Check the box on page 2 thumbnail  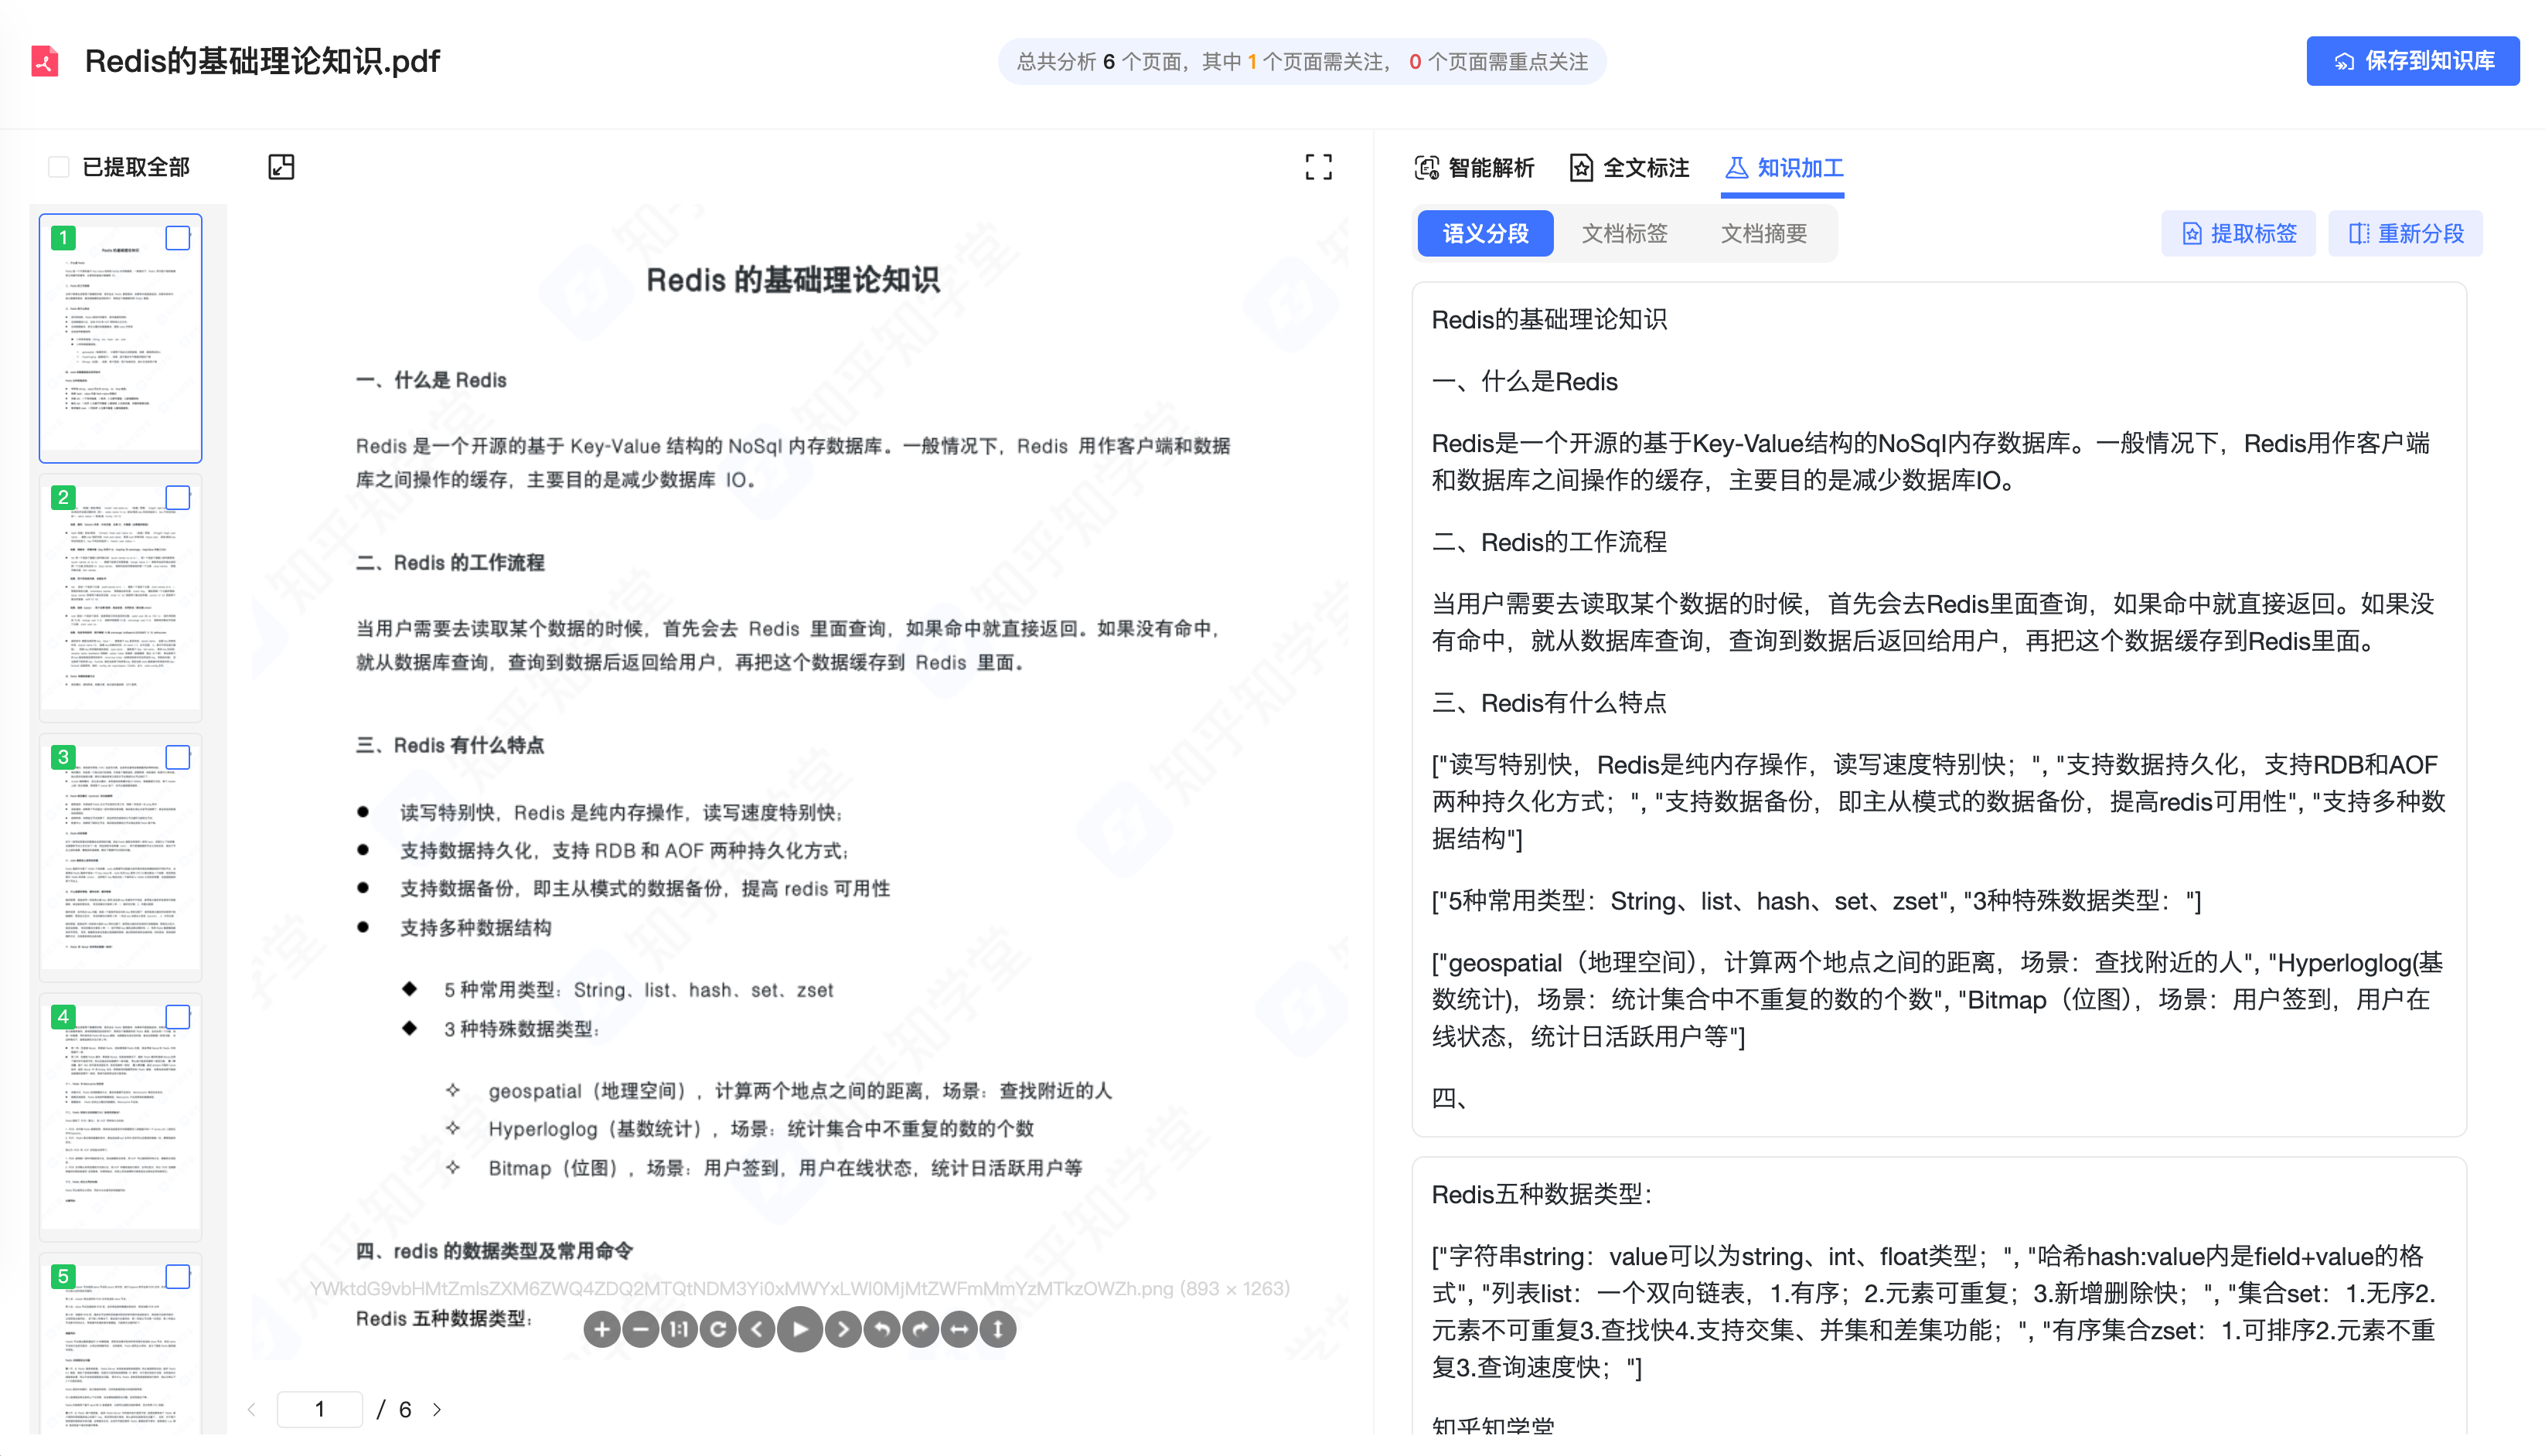(x=178, y=497)
